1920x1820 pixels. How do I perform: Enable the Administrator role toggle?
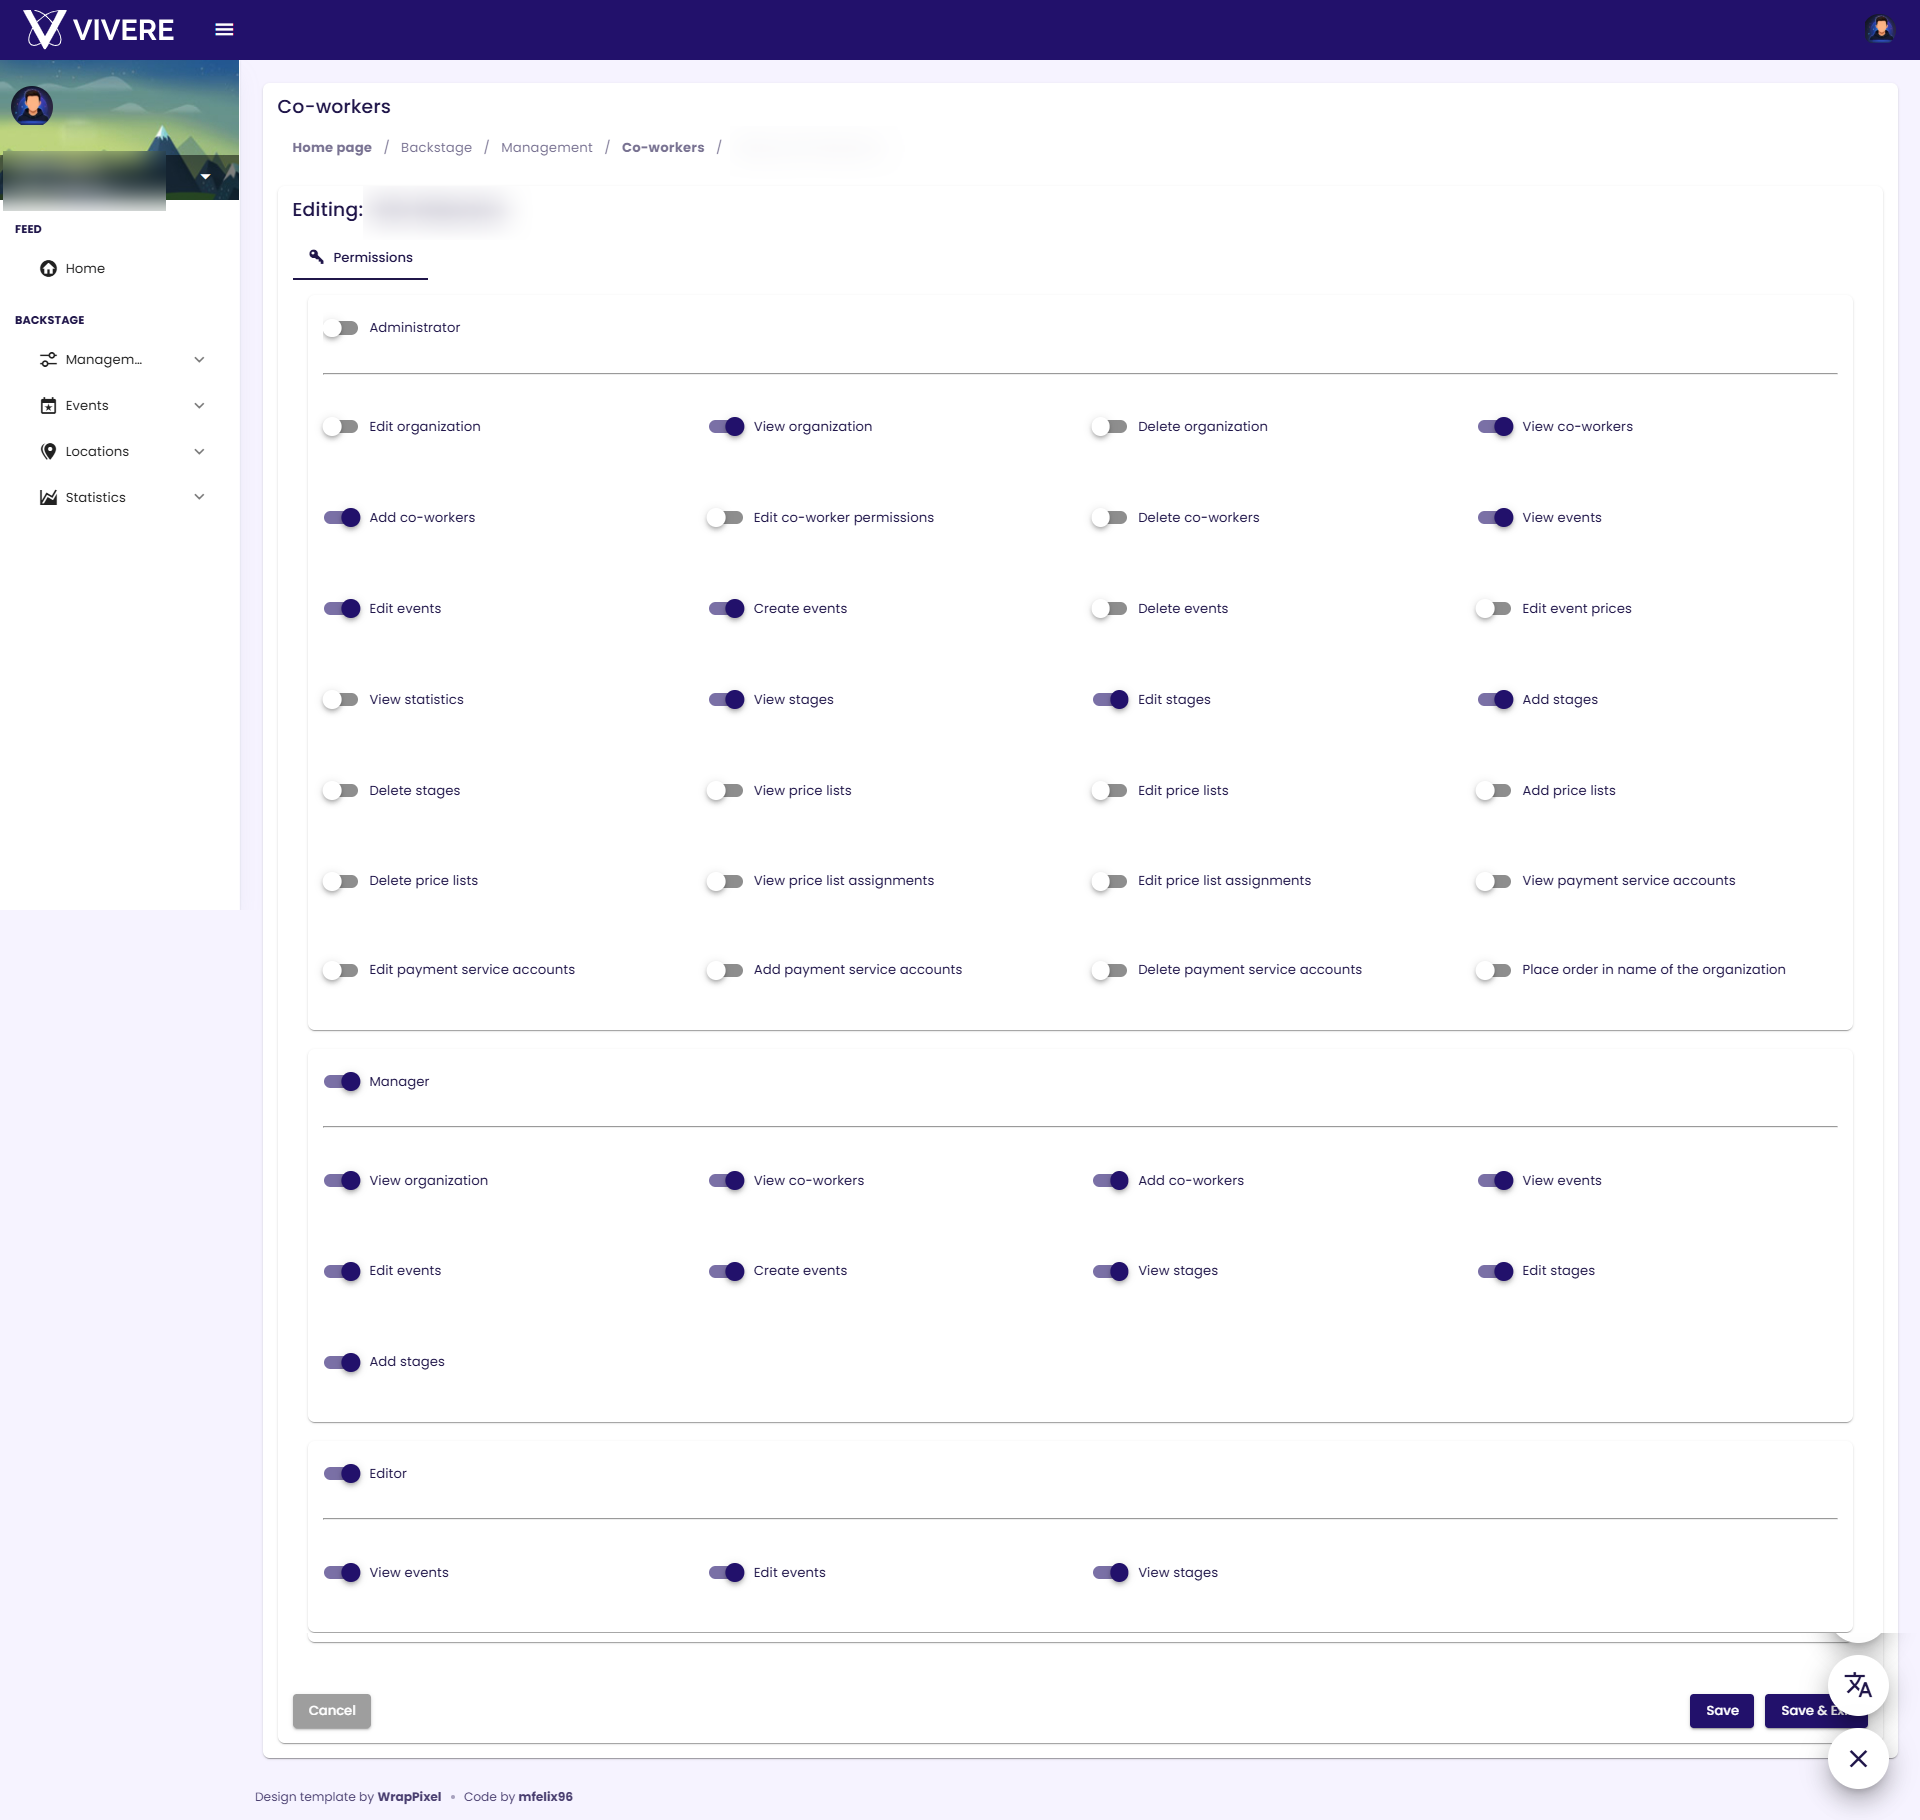point(340,328)
